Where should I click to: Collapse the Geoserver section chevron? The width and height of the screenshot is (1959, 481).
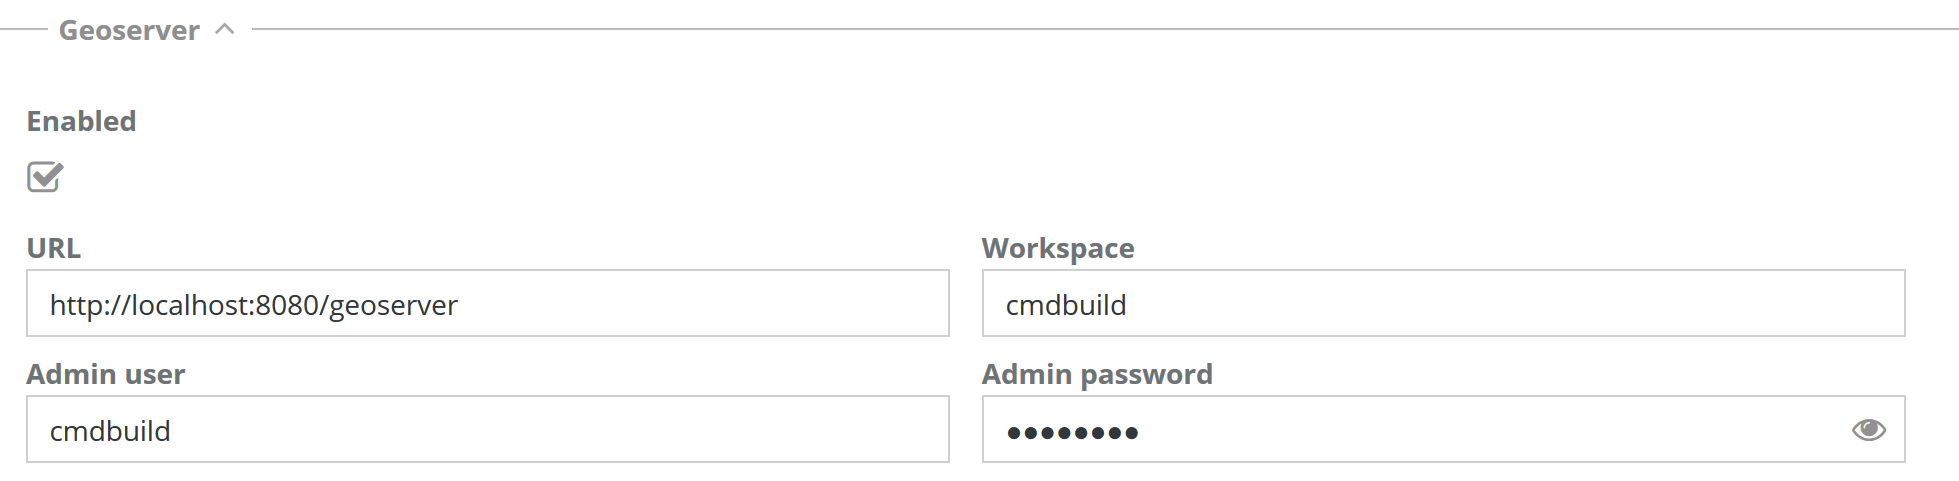(225, 29)
